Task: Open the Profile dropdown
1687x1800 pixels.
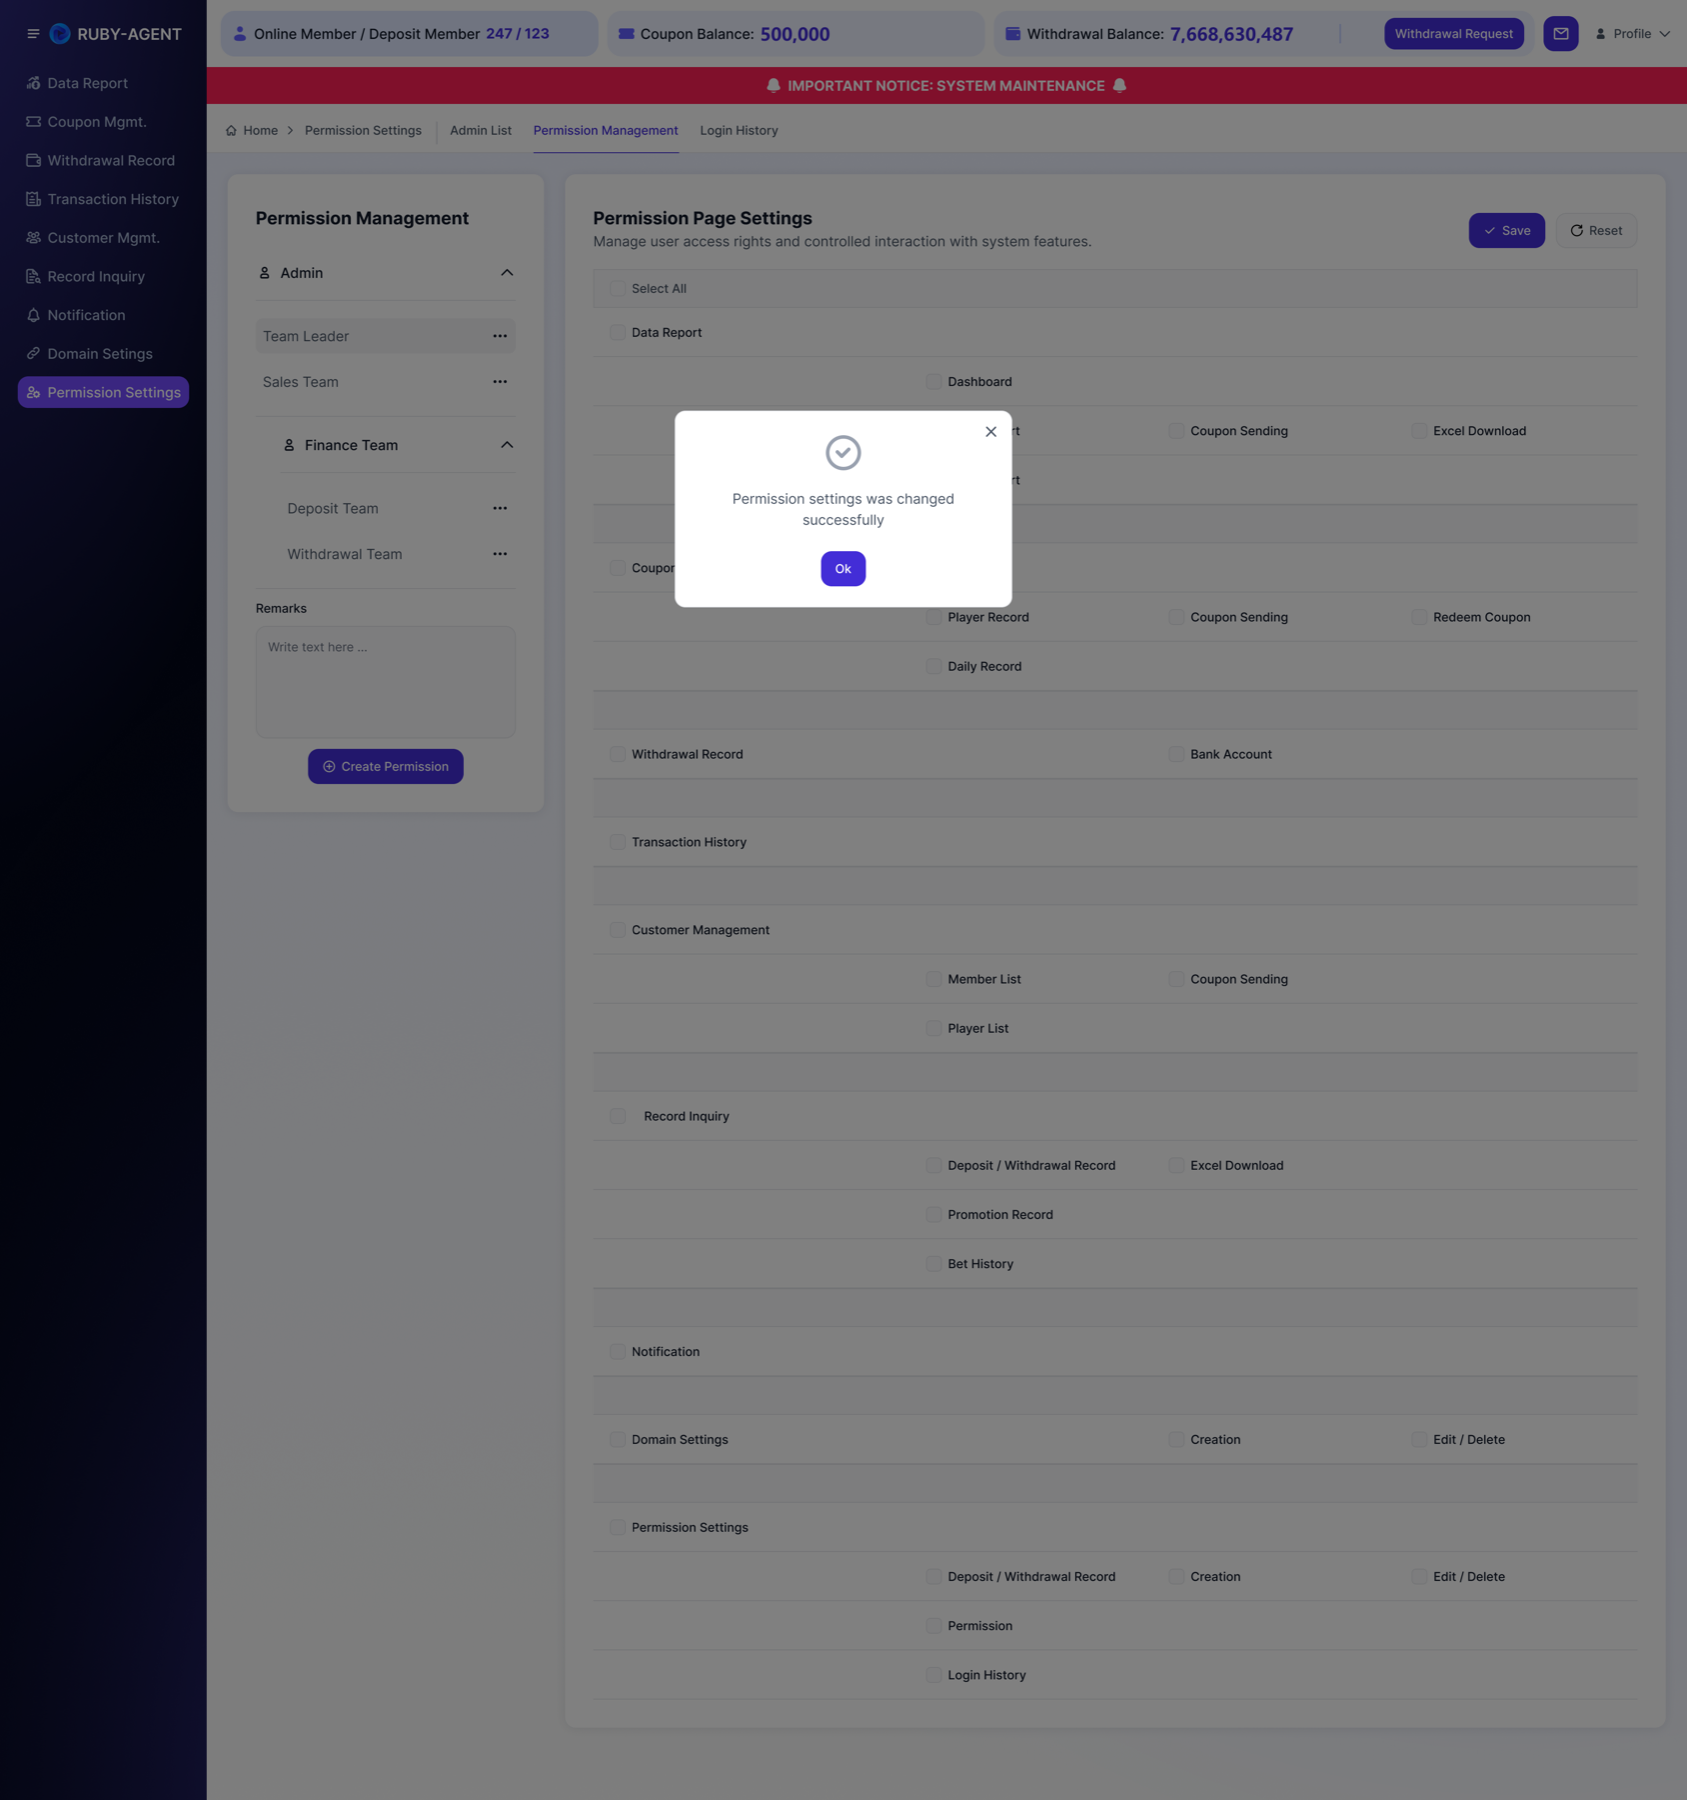Action: click(x=1632, y=34)
